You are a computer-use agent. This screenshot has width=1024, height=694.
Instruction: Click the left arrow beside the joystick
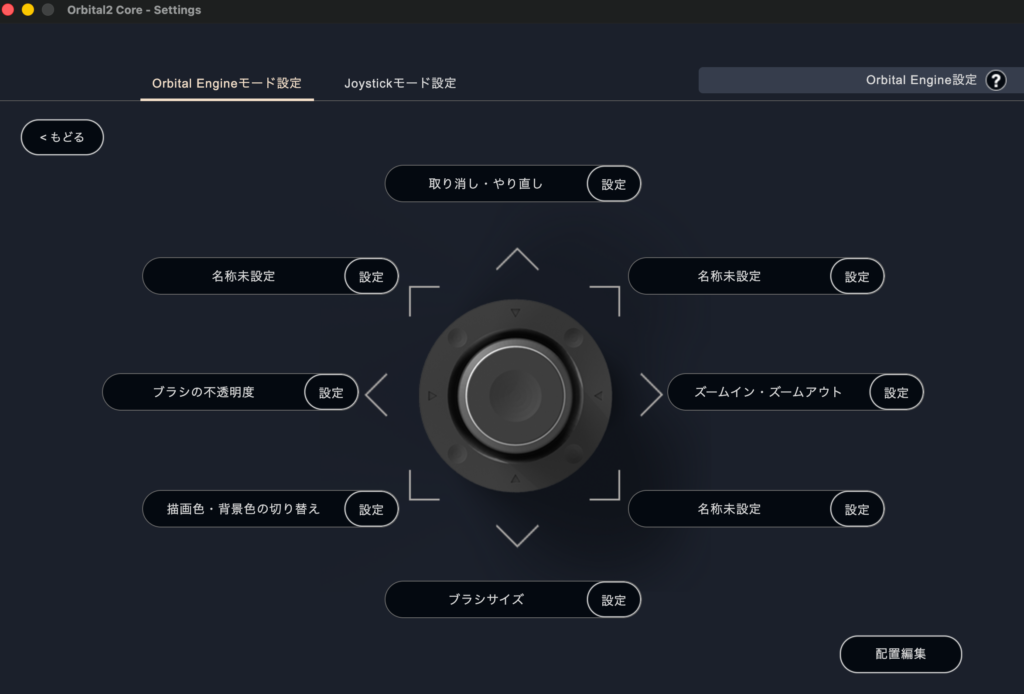(x=377, y=394)
